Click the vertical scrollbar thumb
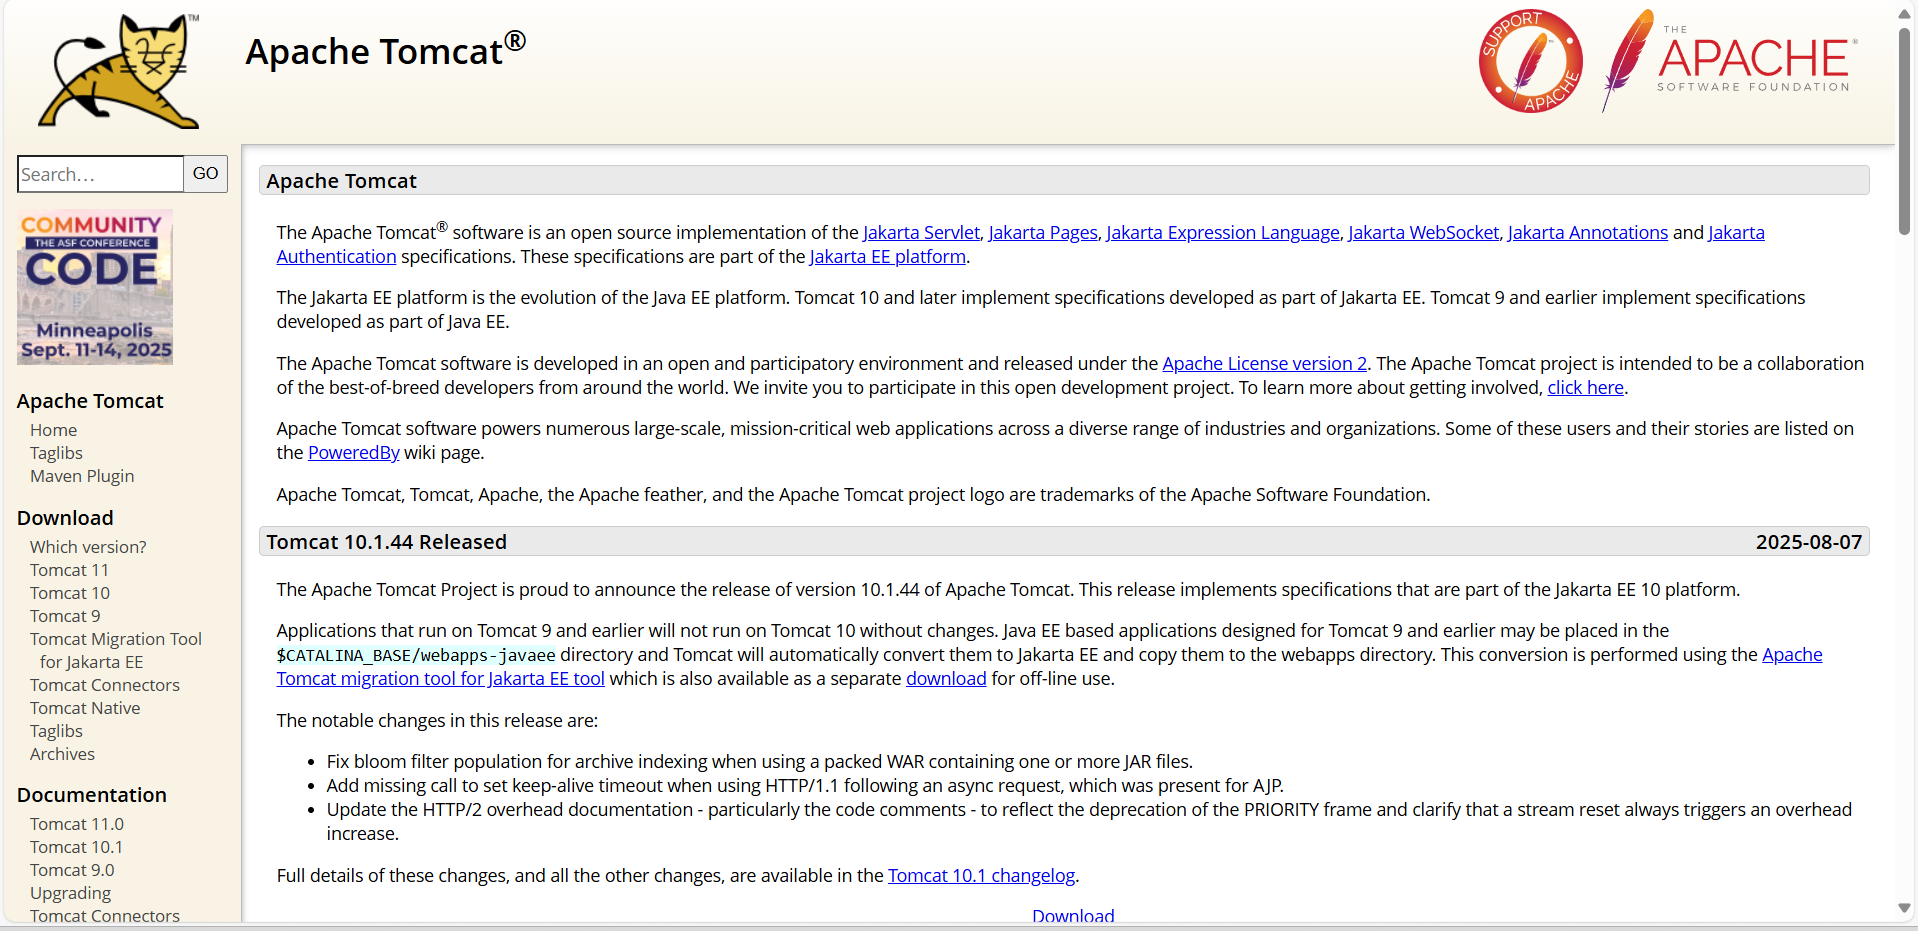The height and width of the screenshot is (931, 1918). click(1904, 130)
